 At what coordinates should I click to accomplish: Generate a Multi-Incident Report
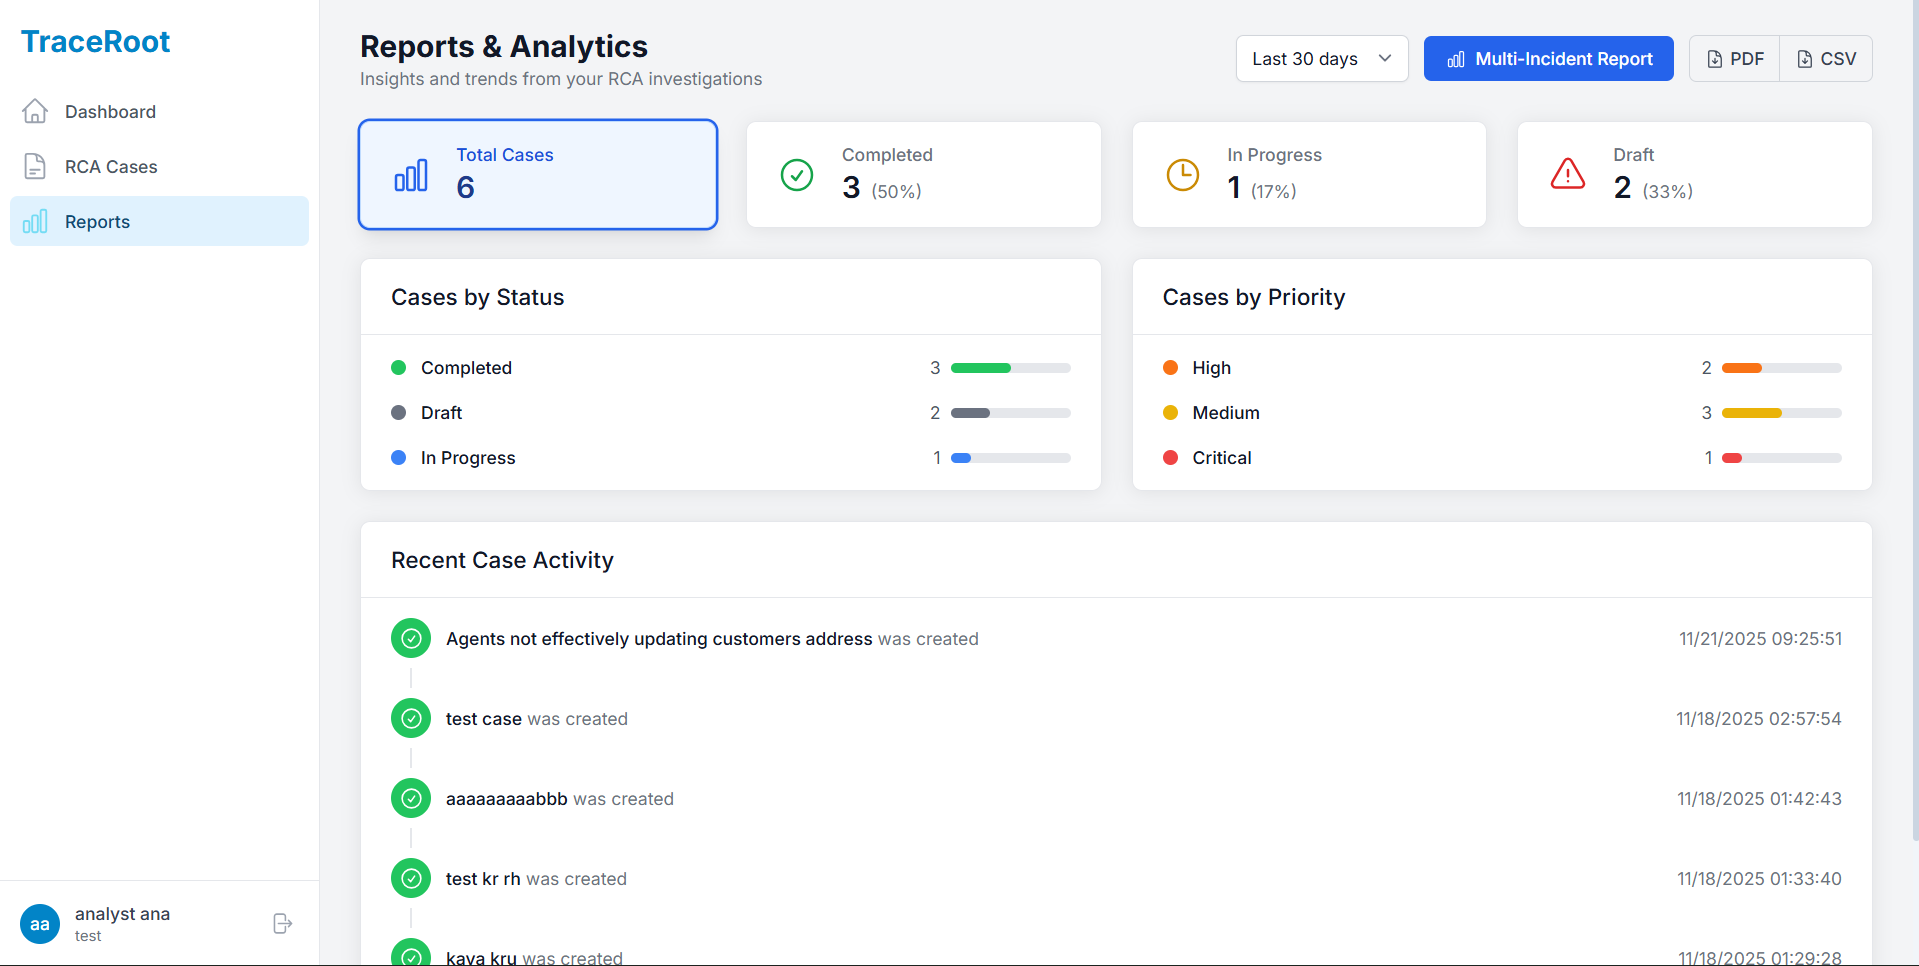[1548, 59]
